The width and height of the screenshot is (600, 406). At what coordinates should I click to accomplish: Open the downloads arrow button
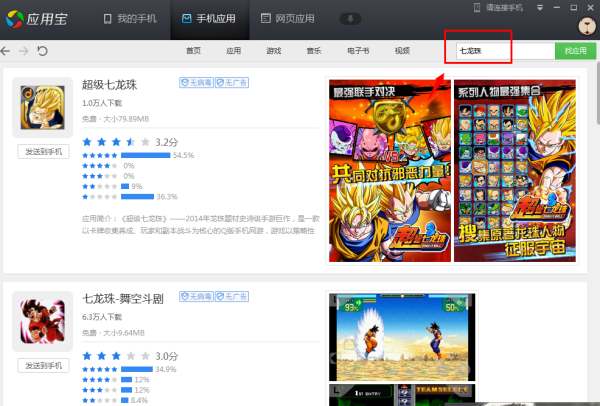coord(350,19)
